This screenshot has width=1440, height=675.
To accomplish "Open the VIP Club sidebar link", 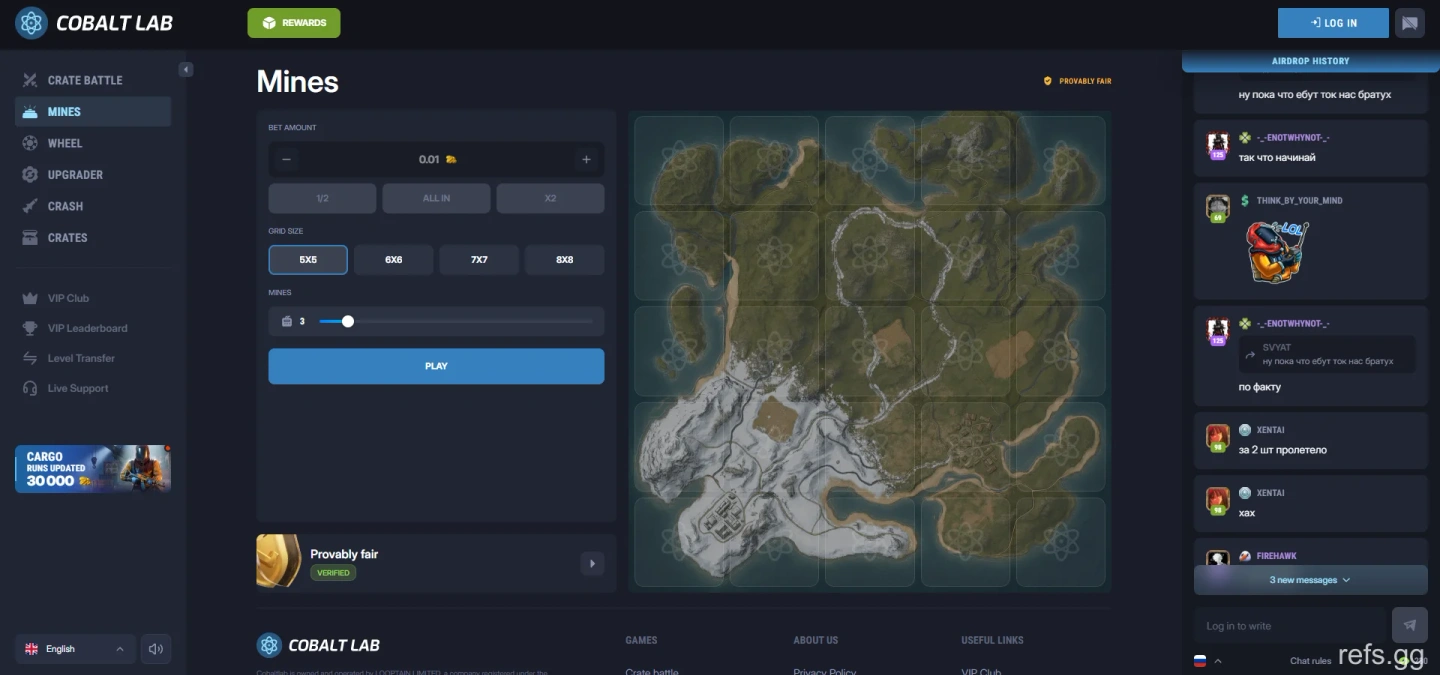I will pyautogui.click(x=68, y=298).
